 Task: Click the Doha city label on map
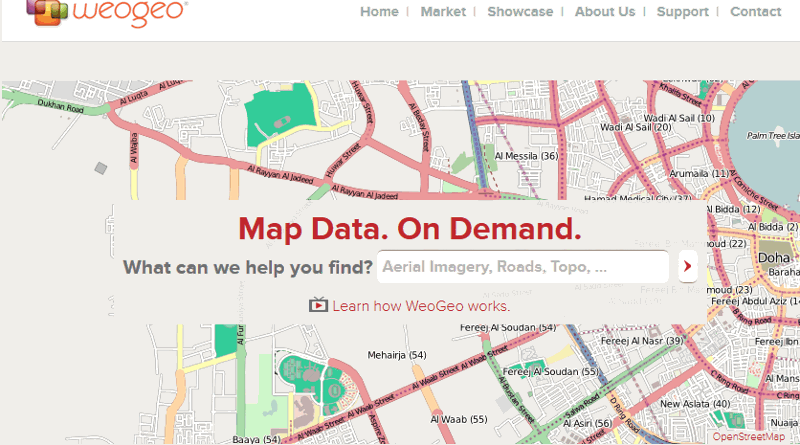(x=774, y=258)
